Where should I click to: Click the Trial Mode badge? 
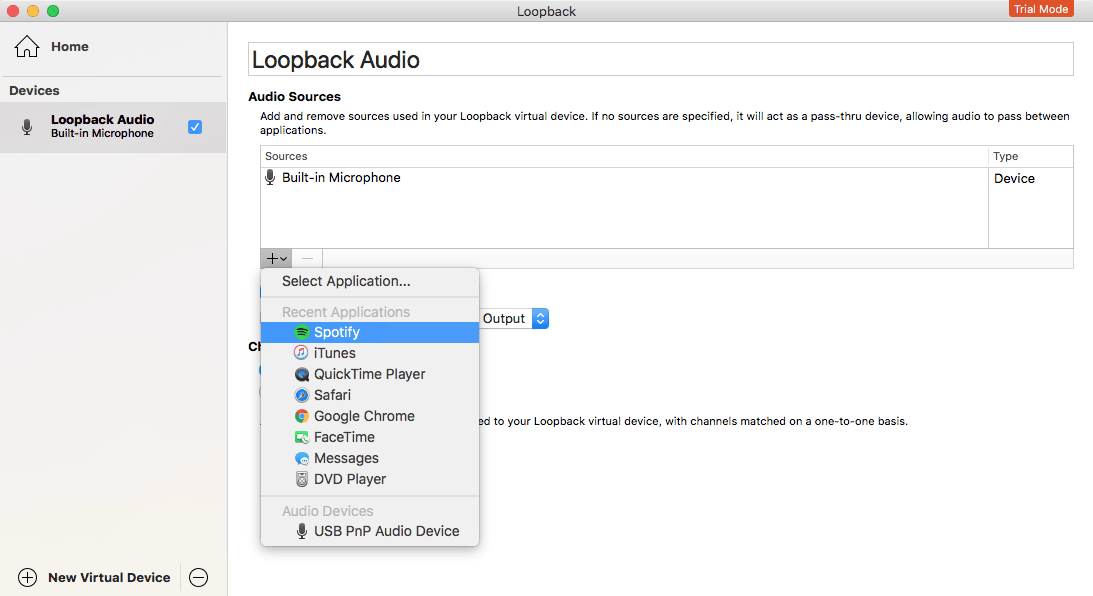(1041, 9)
